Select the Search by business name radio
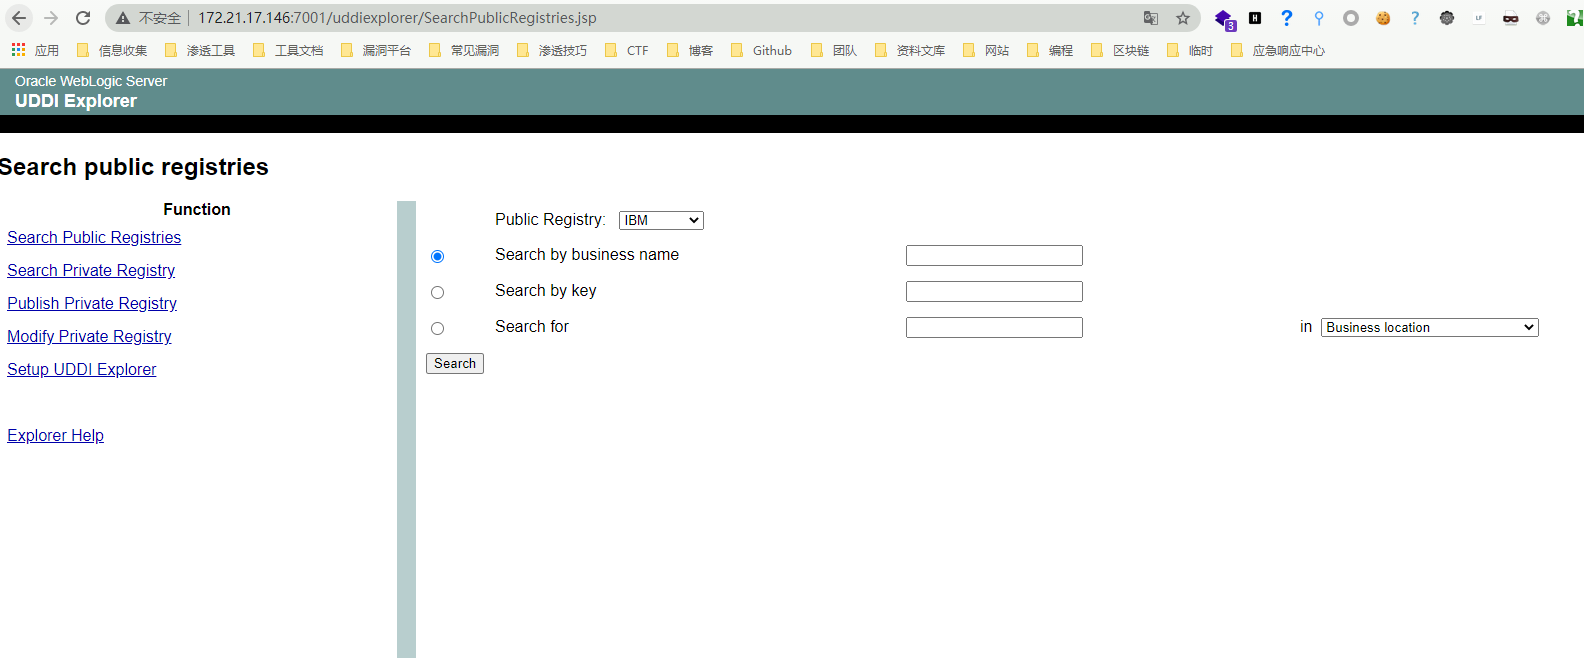This screenshot has height=658, width=1584. 437,257
